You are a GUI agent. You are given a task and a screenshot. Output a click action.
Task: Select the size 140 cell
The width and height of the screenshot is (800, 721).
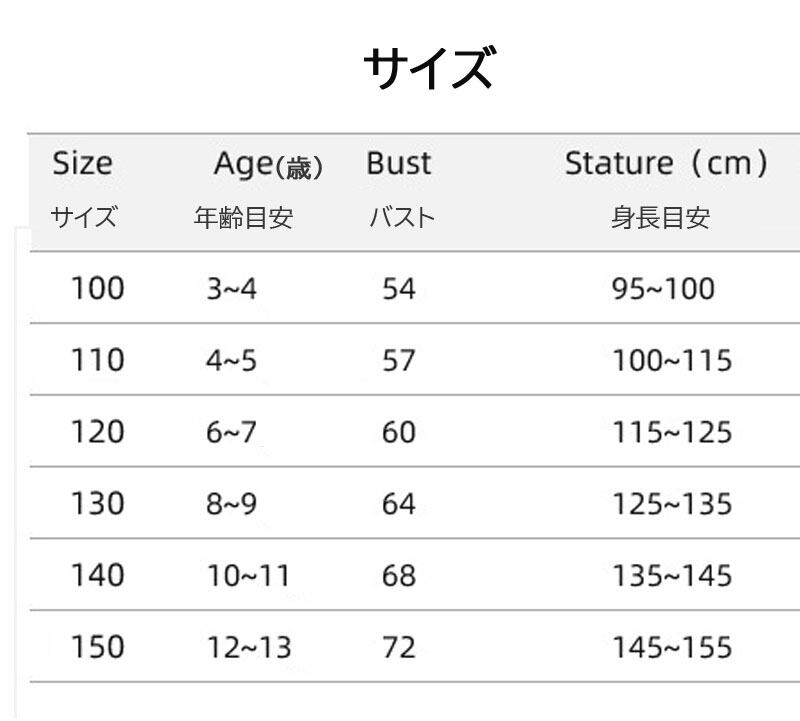pyautogui.click(x=97, y=575)
